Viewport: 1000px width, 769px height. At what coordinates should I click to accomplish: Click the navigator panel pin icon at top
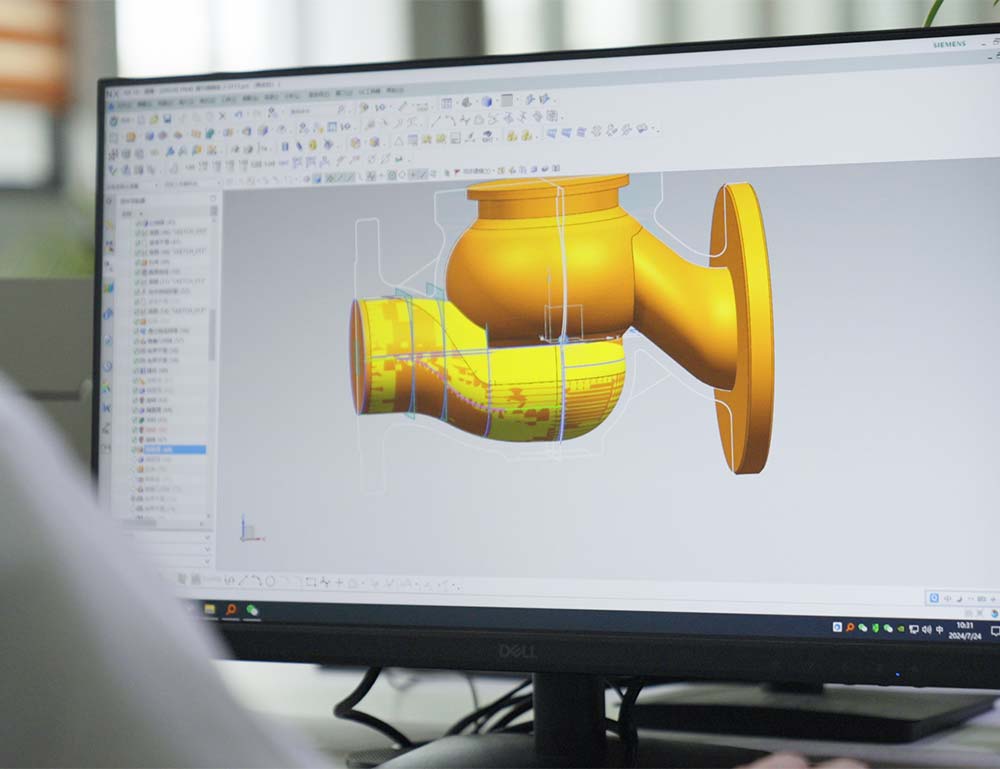[212, 199]
